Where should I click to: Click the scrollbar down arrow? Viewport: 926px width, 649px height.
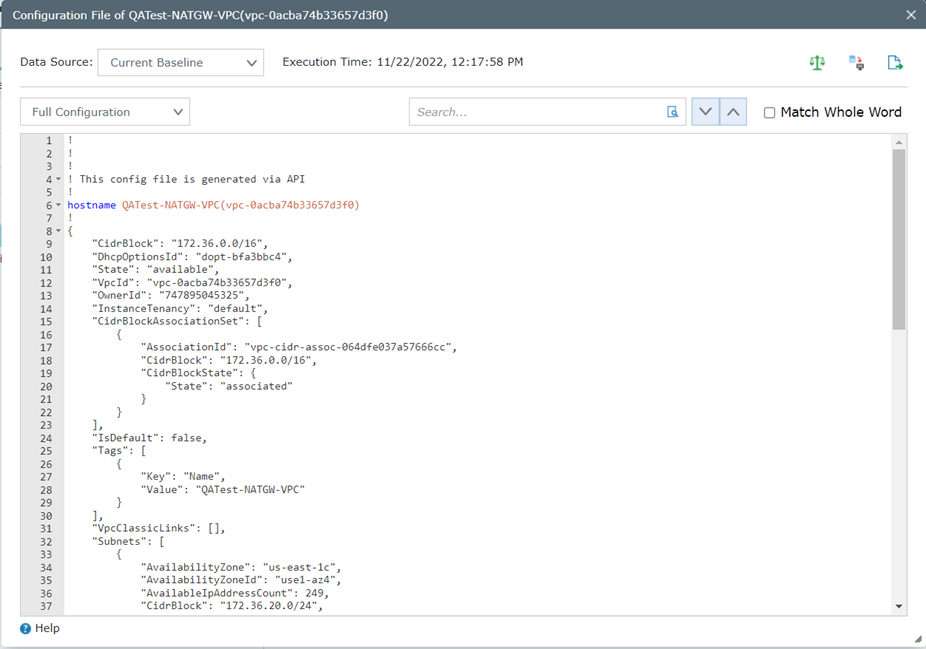coord(898,606)
